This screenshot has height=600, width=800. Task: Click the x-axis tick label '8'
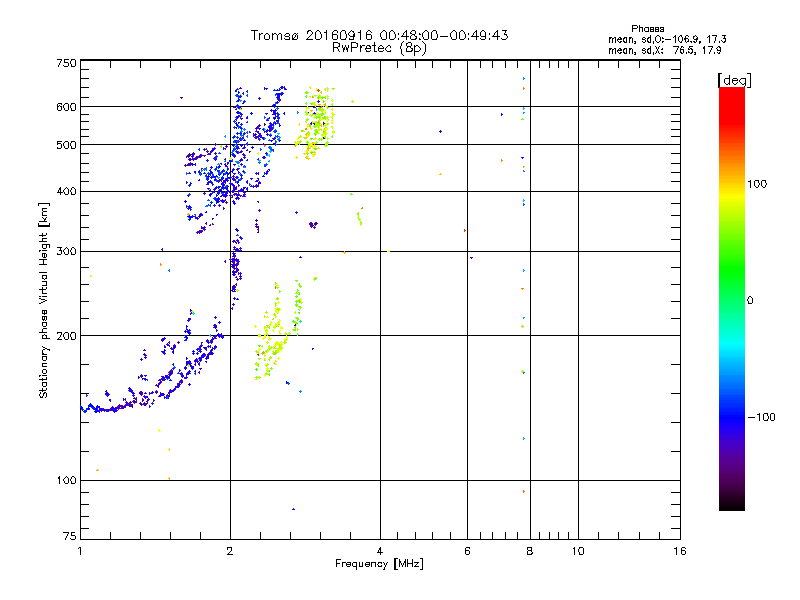pos(530,551)
